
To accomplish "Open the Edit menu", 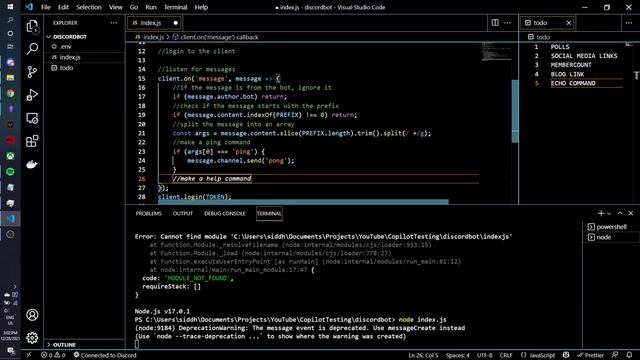I will click(x=63, y=7).
